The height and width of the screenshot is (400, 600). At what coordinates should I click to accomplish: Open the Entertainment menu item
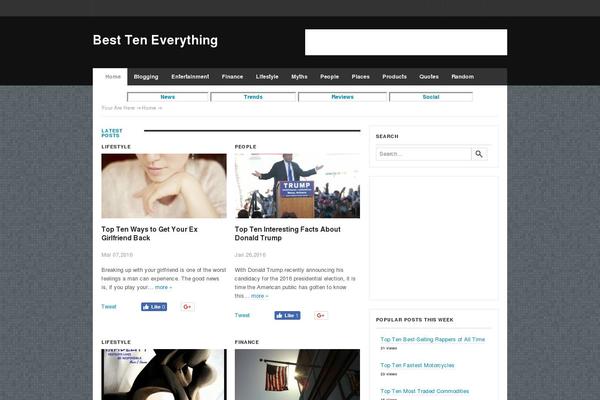pos(190,77)
